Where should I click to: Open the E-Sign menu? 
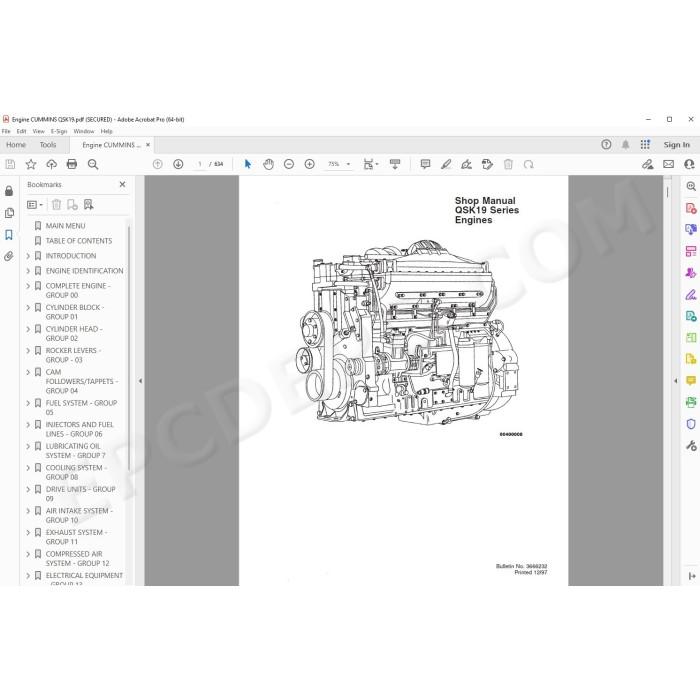pos(59,131)
